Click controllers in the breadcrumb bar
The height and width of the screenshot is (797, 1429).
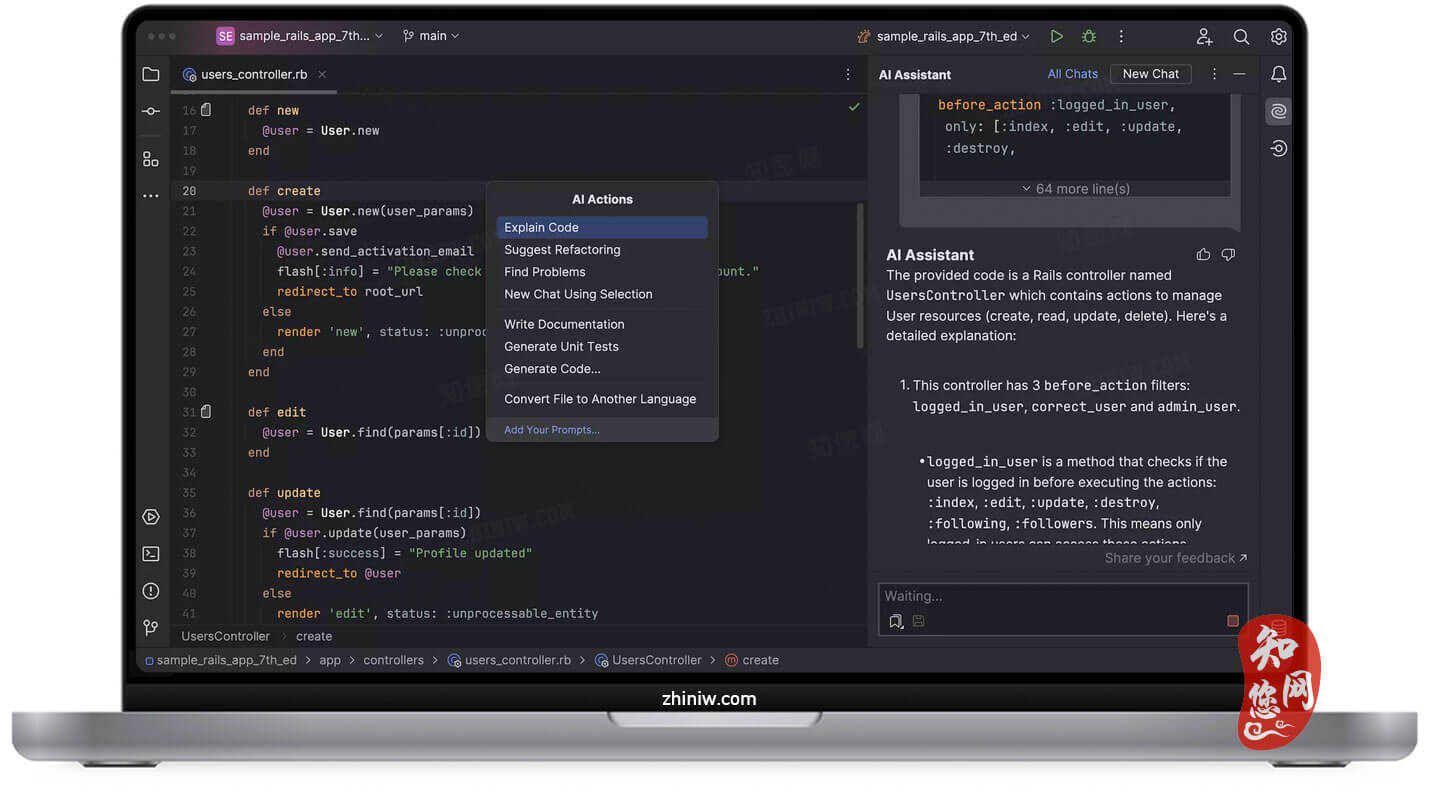pos(393,660)
